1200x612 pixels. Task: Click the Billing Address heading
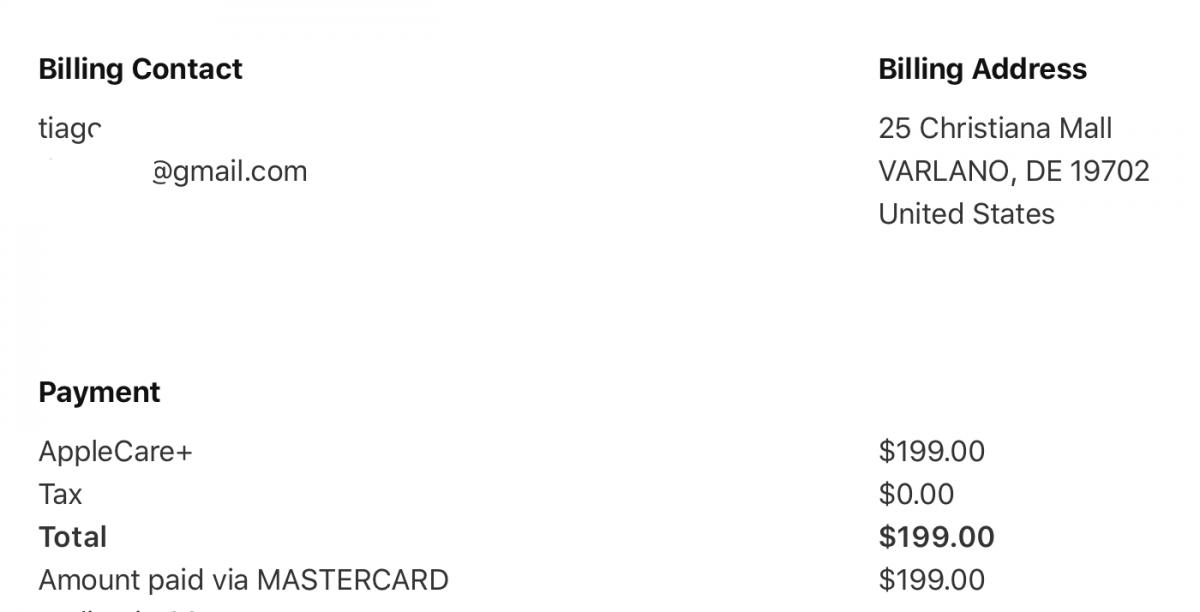tap(982, 69)
